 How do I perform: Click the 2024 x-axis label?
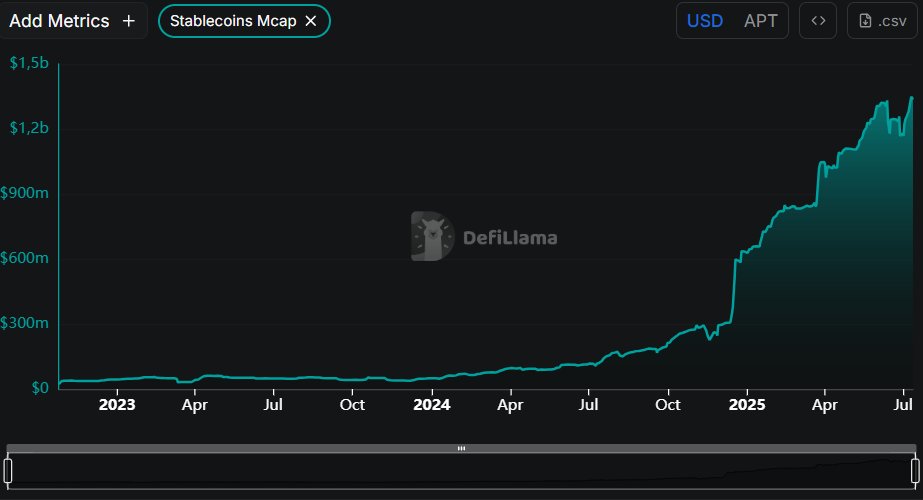coord(432,405)
